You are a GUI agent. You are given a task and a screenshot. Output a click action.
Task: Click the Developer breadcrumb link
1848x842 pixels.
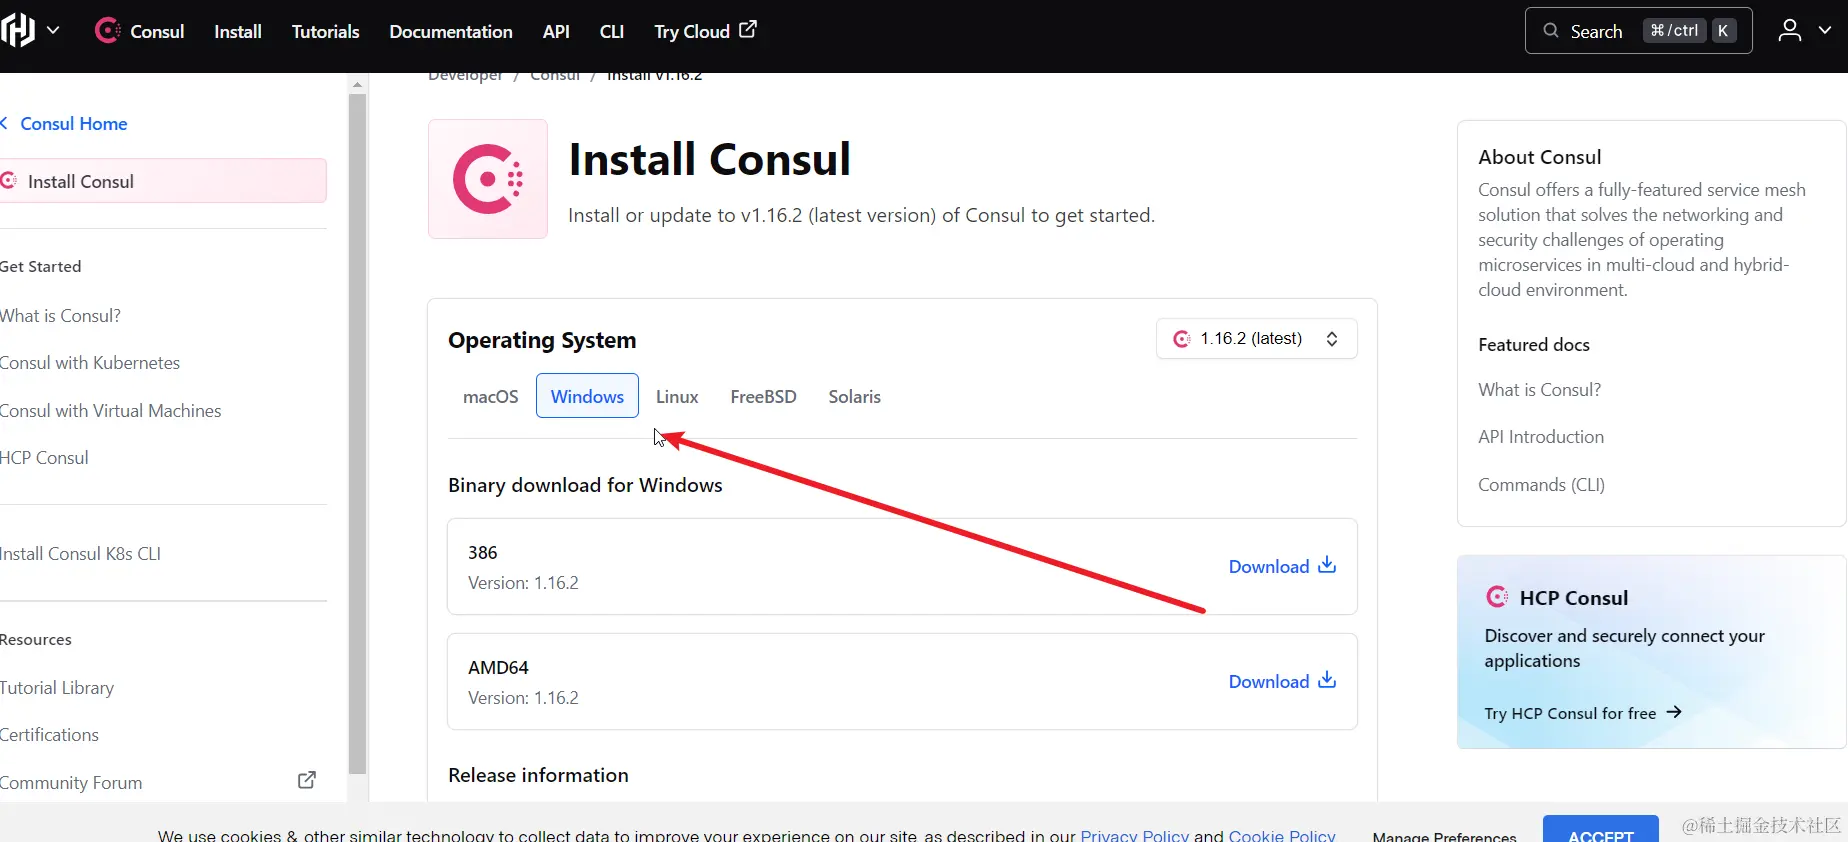465,76
